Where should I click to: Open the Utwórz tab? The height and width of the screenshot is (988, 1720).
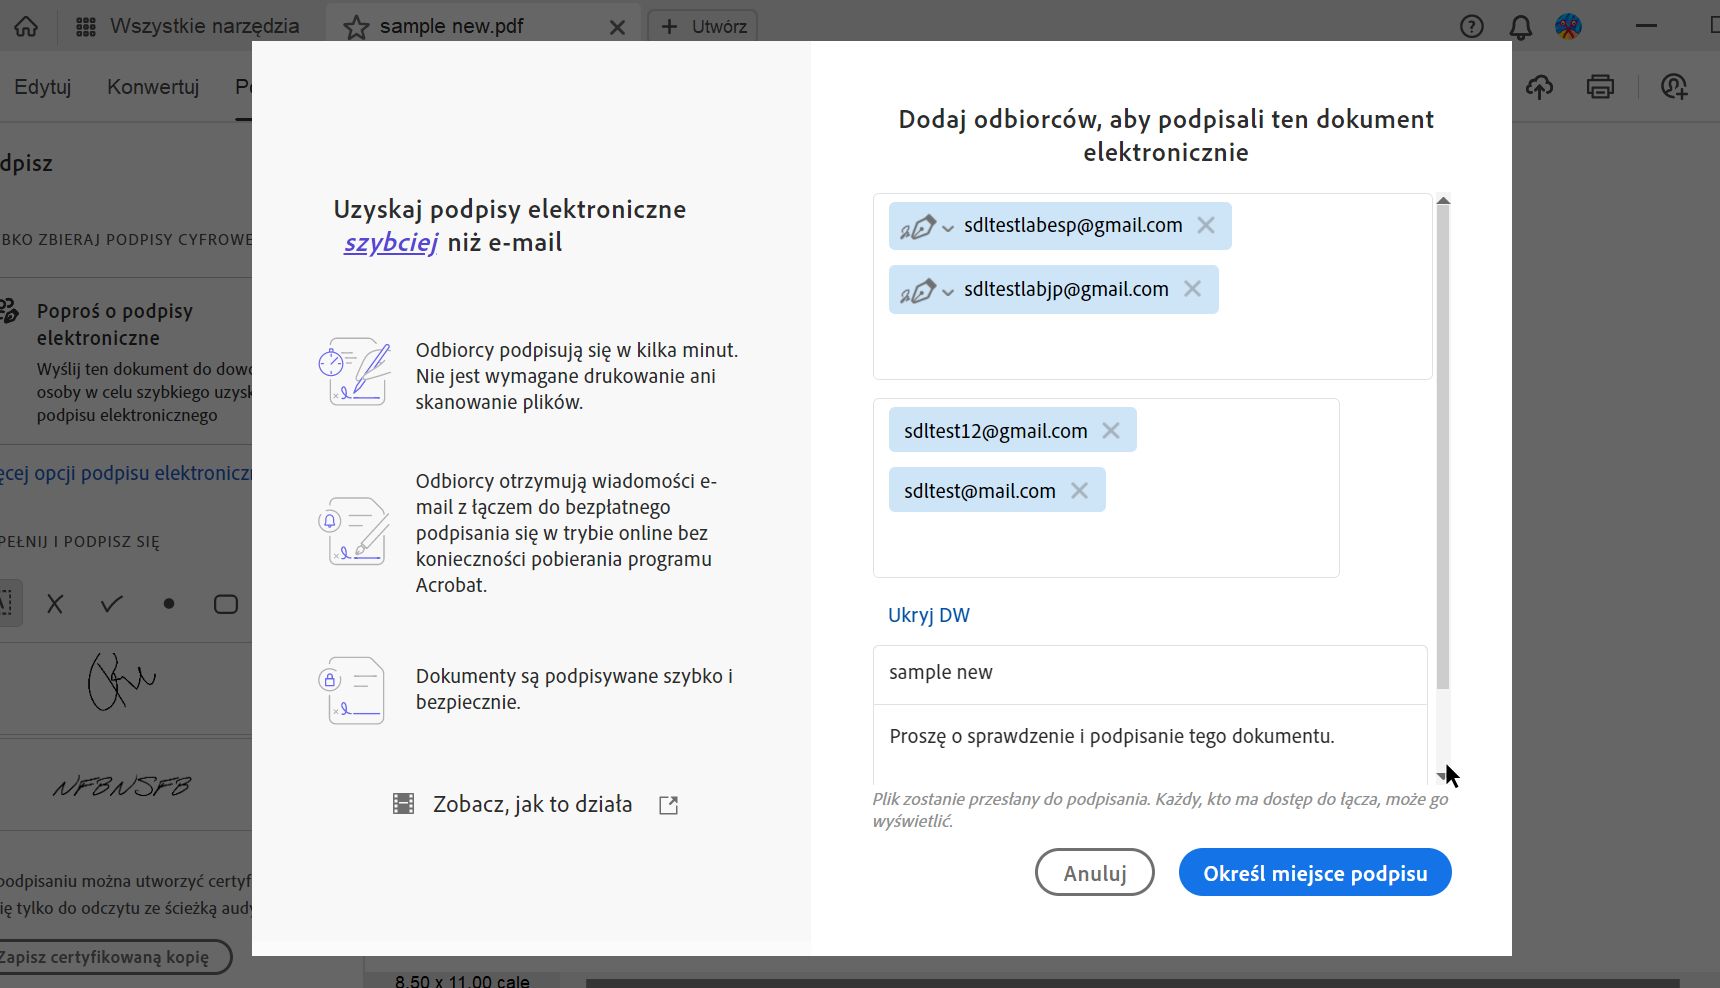point(703,26)
